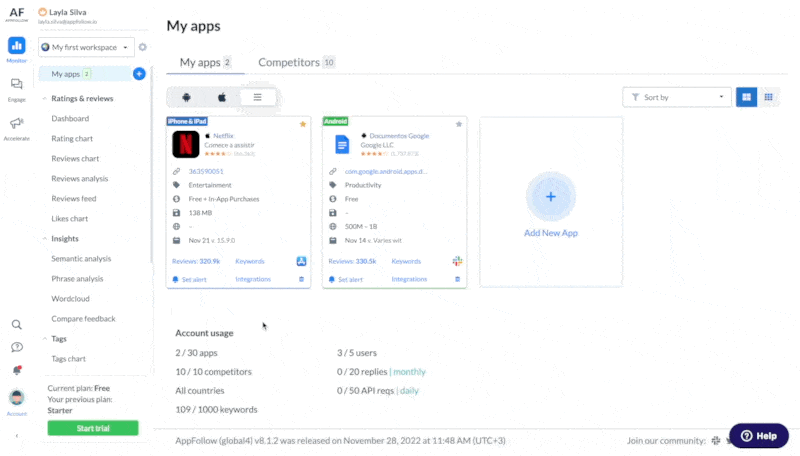Viewport: 800px width, 456px height.
Task: Click the Slack icon on Documentos Google card
Action: (x=458, y=261)
